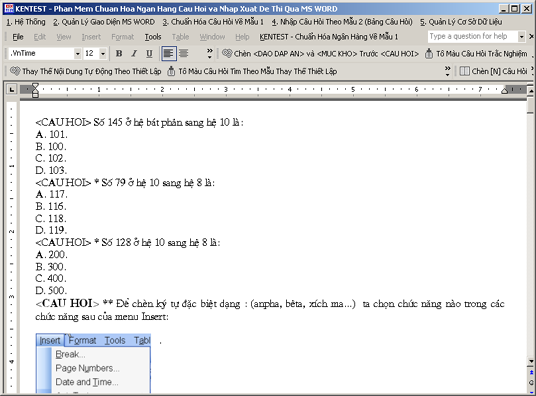Open the help question box dropdown arrow
The height and width of the screenshot is (396, 536).
[521, 37]
